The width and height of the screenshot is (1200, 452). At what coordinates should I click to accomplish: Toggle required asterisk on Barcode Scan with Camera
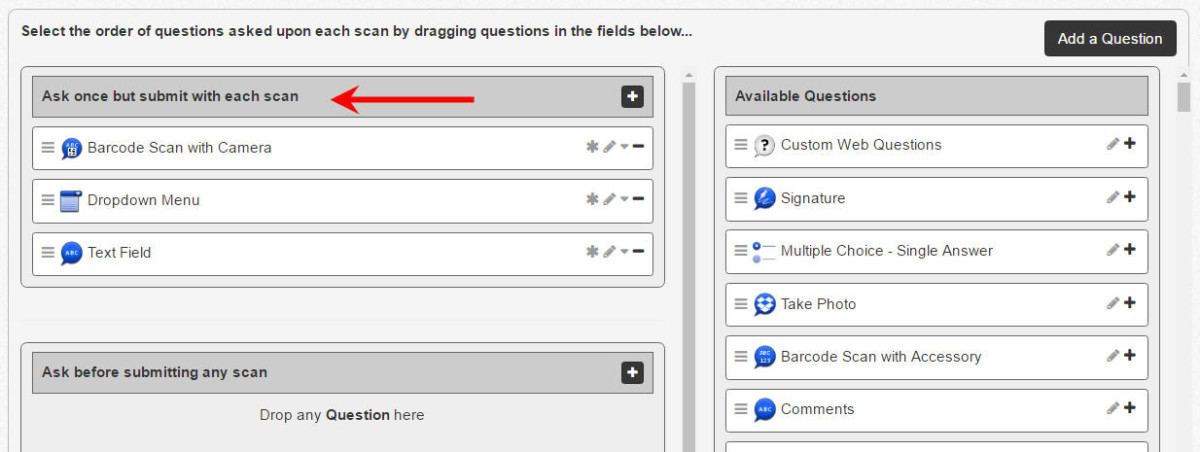(592, 147)
